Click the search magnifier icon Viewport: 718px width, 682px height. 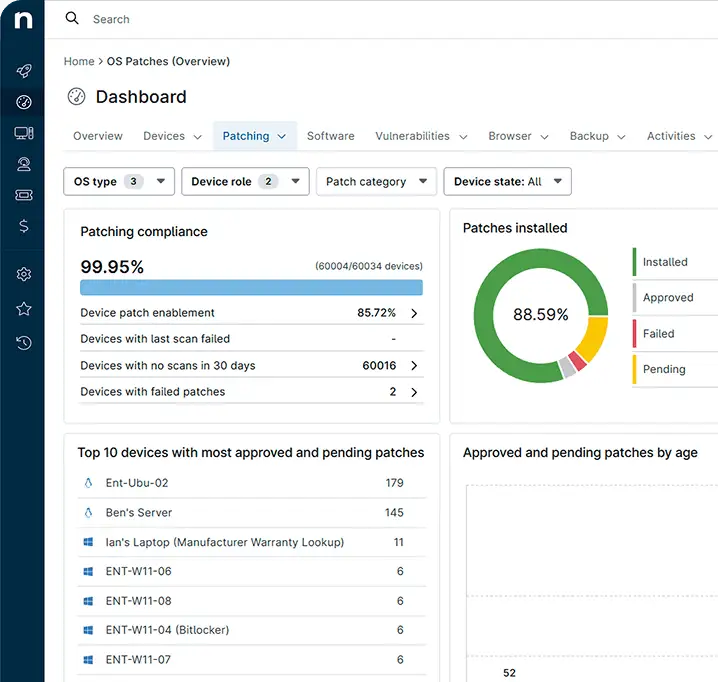[72, 18]
